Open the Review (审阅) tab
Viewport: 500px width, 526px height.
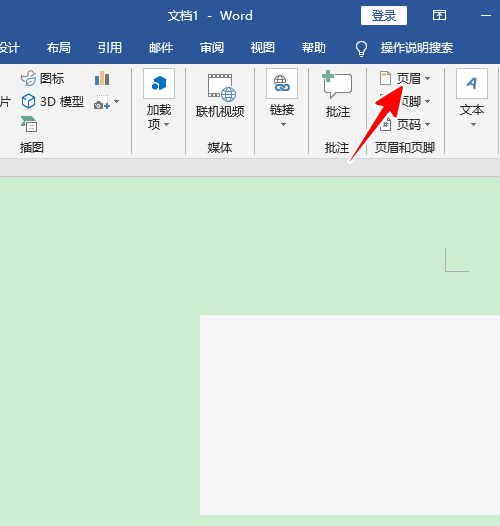point(212,48)
